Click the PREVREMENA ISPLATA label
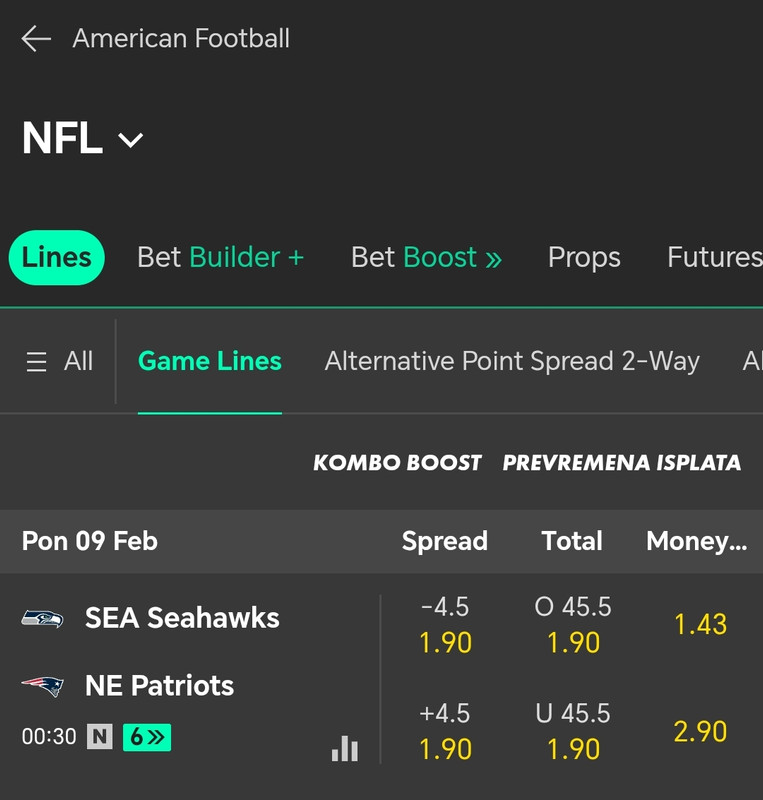The width and height of the screenshot is (763, 800). (x=621, y=463)
